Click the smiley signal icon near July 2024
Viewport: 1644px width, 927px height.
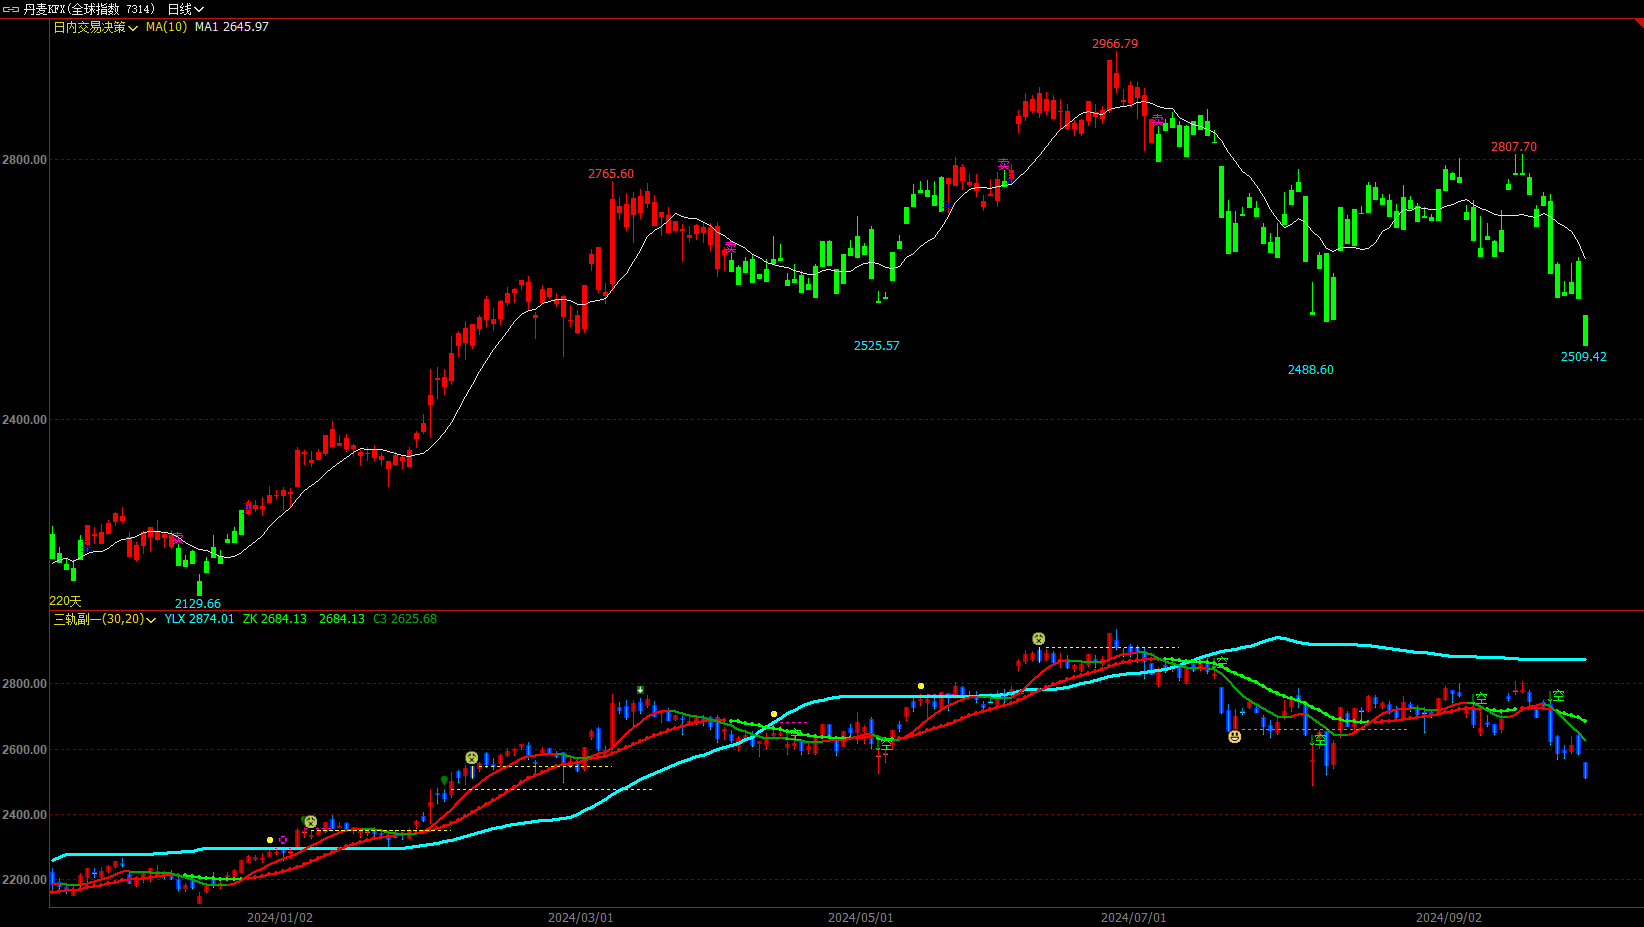(x=1039, y=638)
